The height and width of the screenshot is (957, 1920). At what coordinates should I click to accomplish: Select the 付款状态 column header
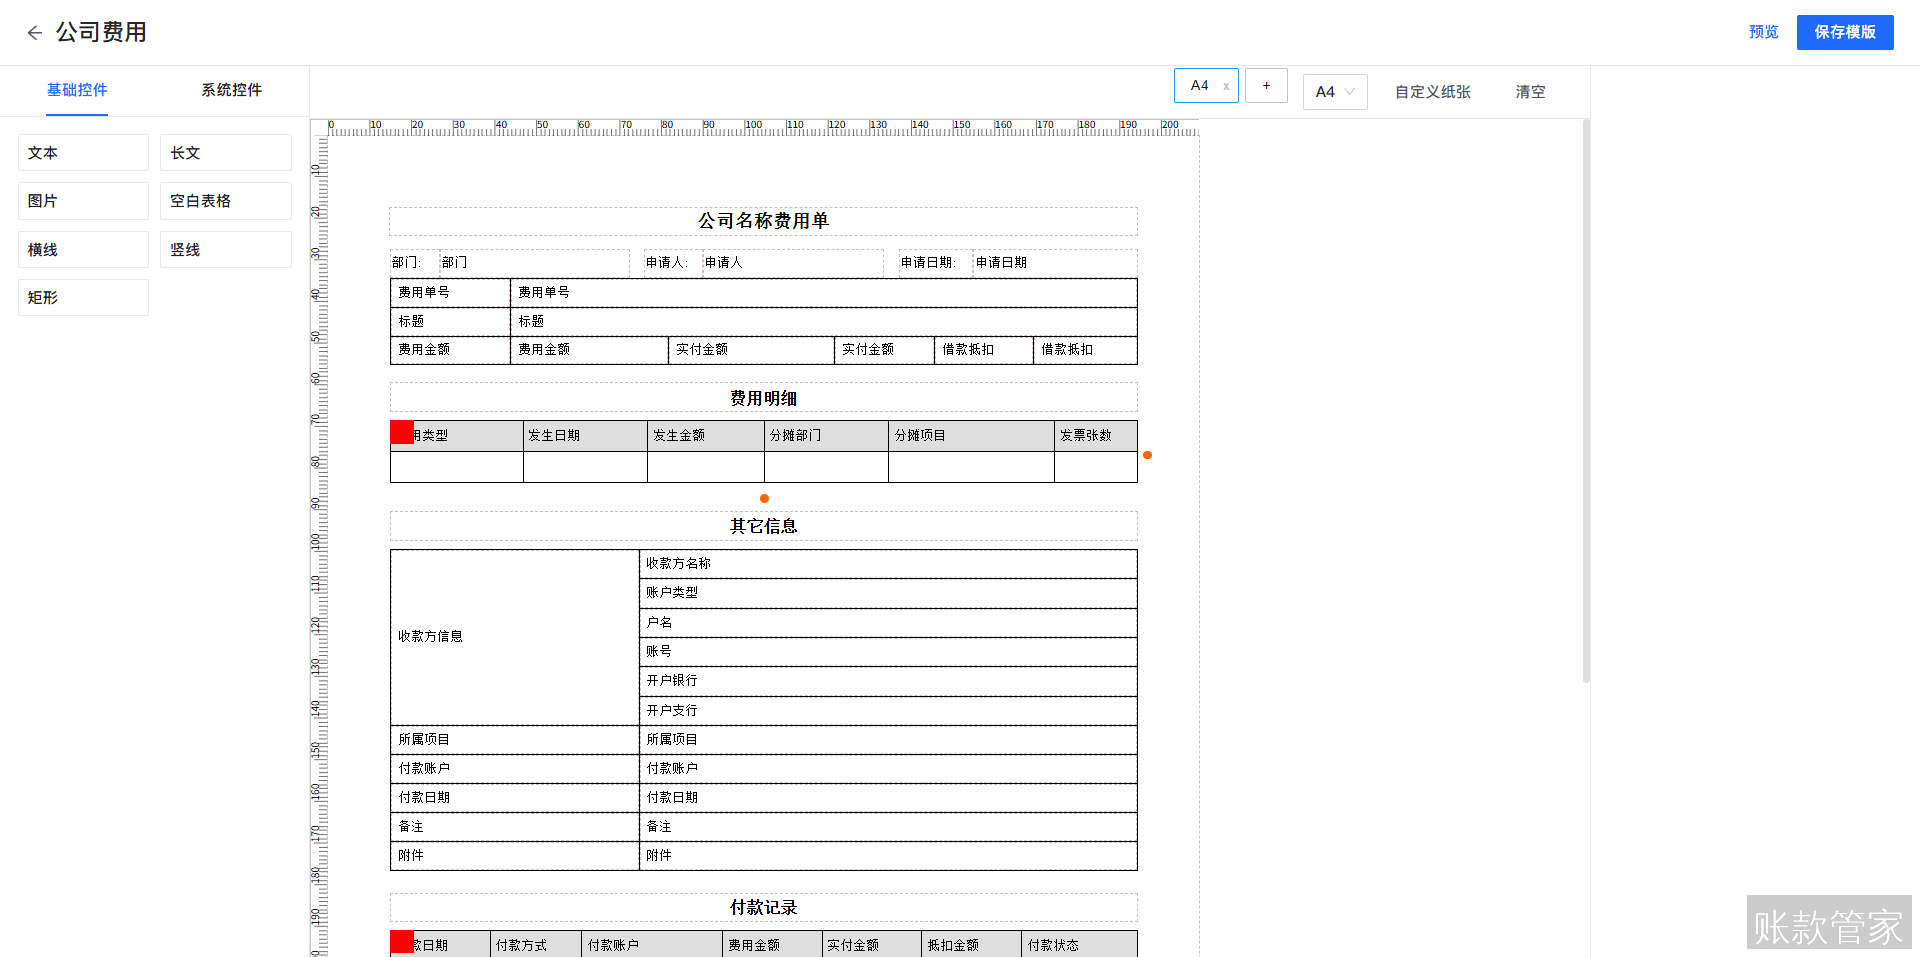point(1079,945)
